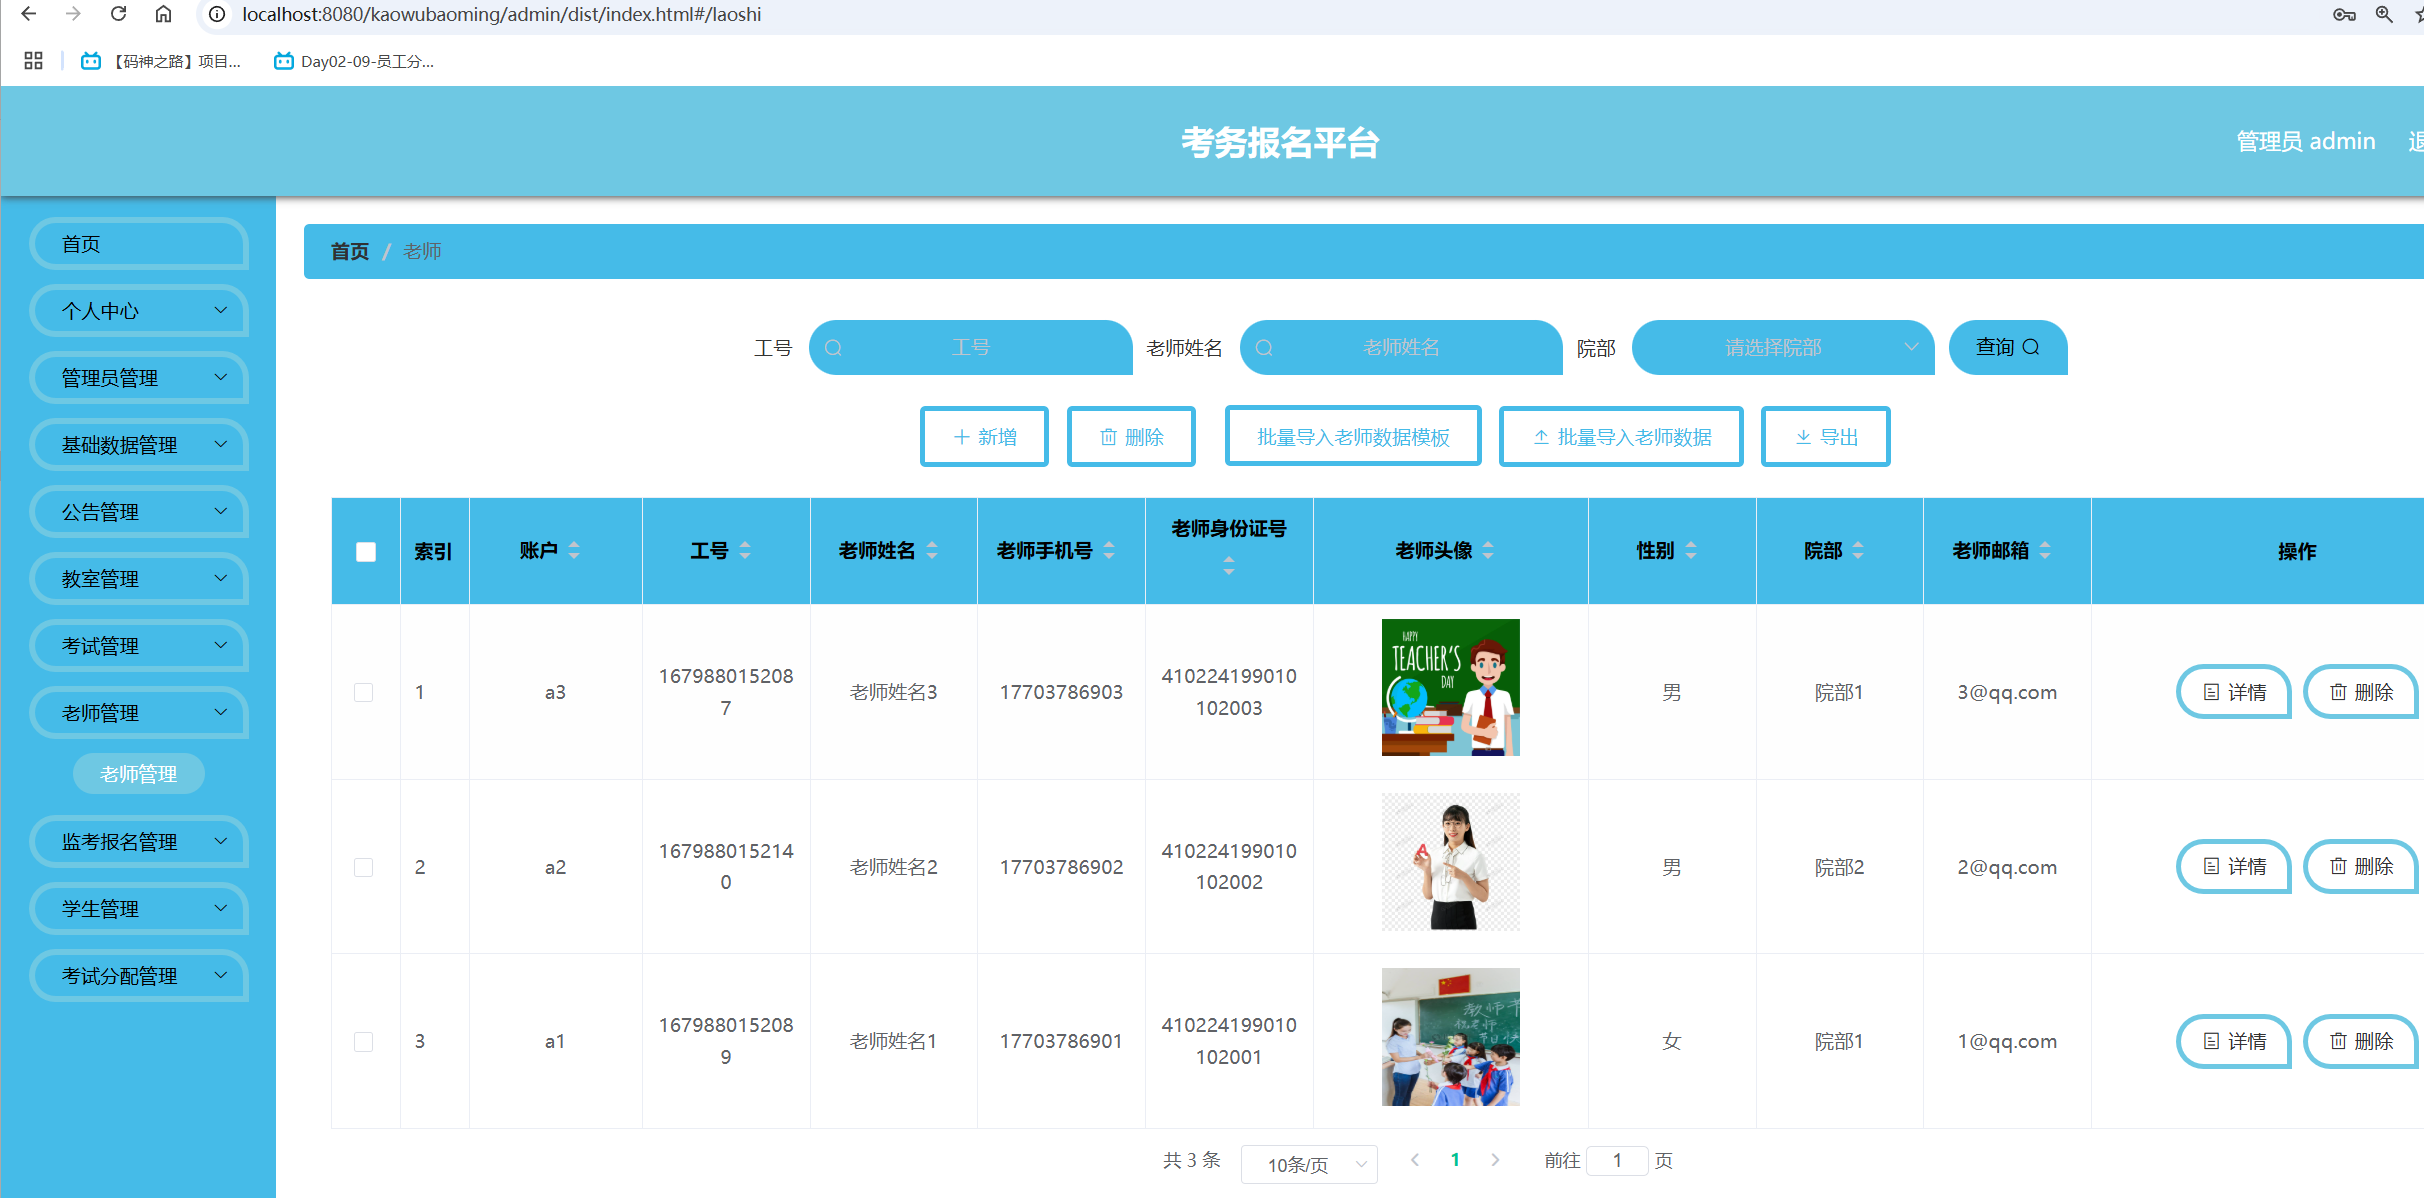This screenshot has width=2424, height=1198.
Task: Select the 老师管理 submenu item
Action: pos(139,774)
